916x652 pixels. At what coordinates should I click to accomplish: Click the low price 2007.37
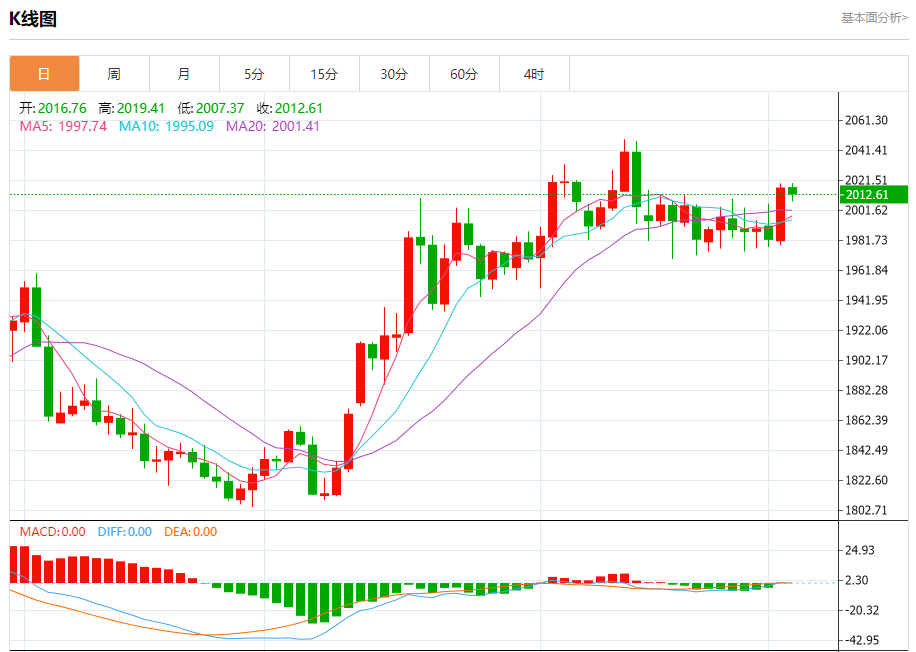(220, 108)
